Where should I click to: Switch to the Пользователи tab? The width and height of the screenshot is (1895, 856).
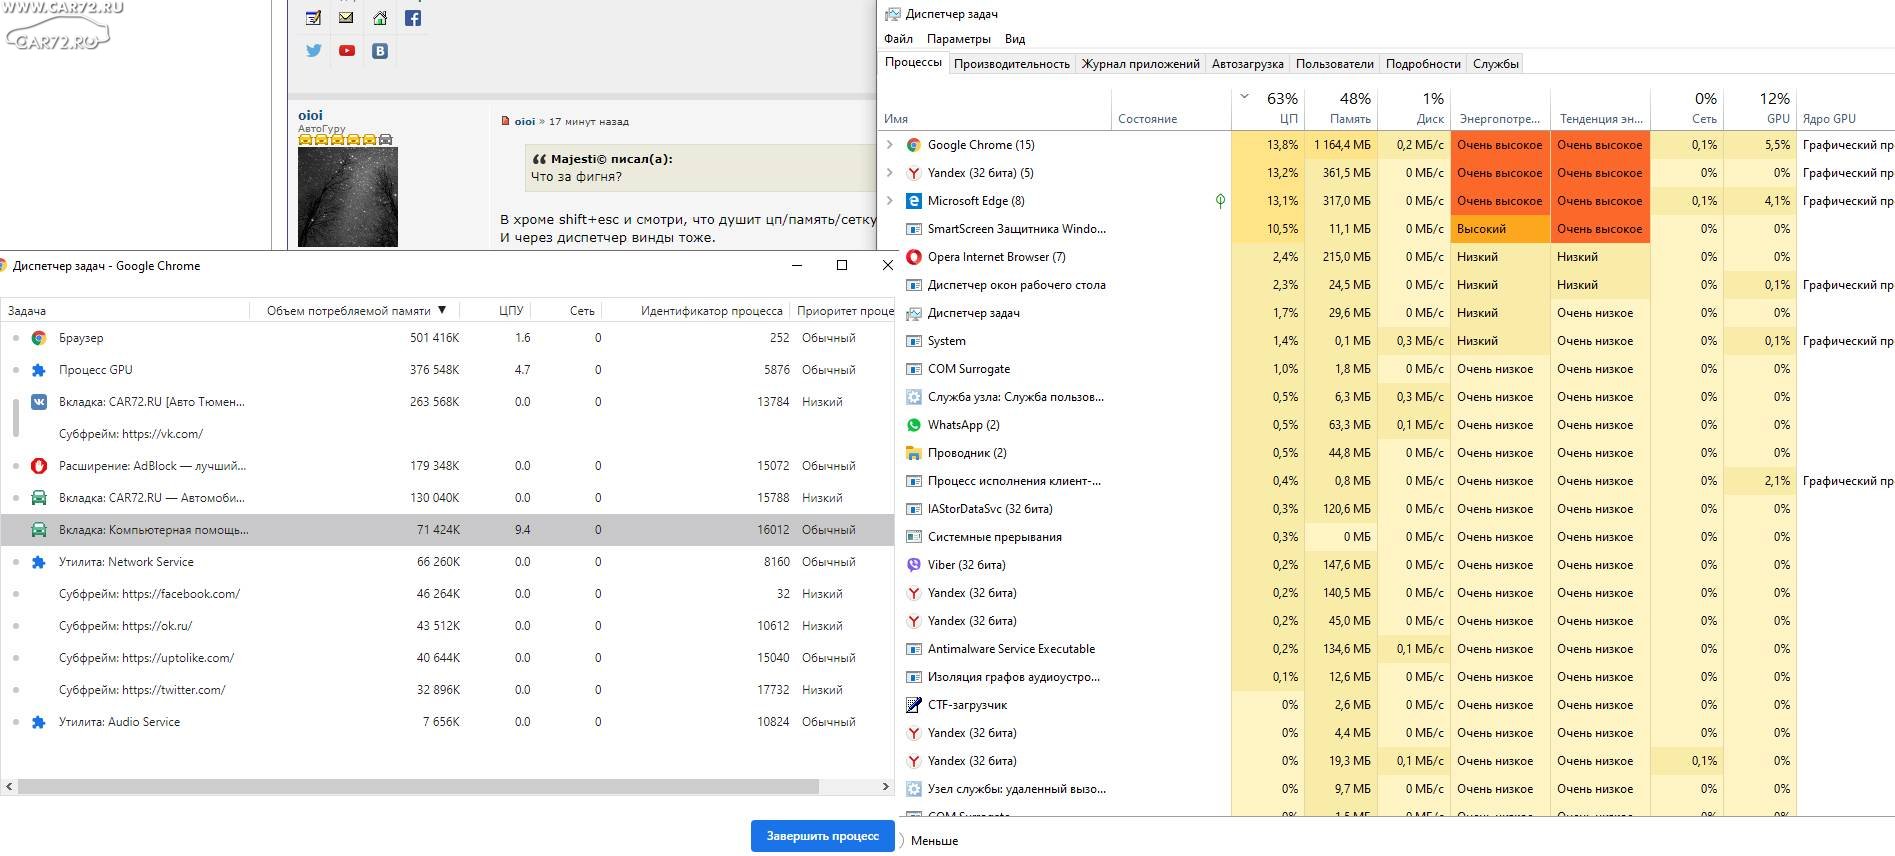(x=1335, y=64)
